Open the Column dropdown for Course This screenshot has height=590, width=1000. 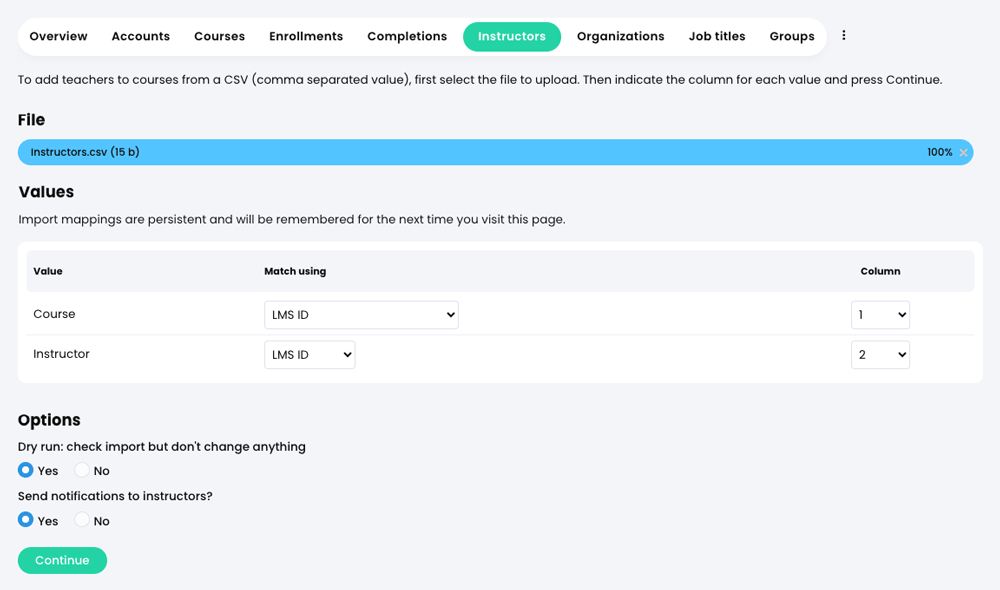tap(880, 314)
